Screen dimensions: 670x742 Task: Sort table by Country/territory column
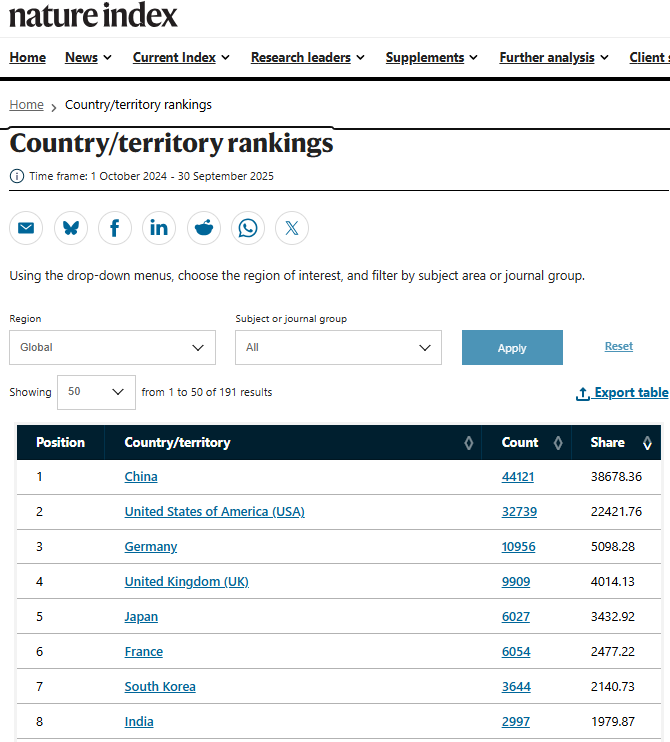pos(468,443)
